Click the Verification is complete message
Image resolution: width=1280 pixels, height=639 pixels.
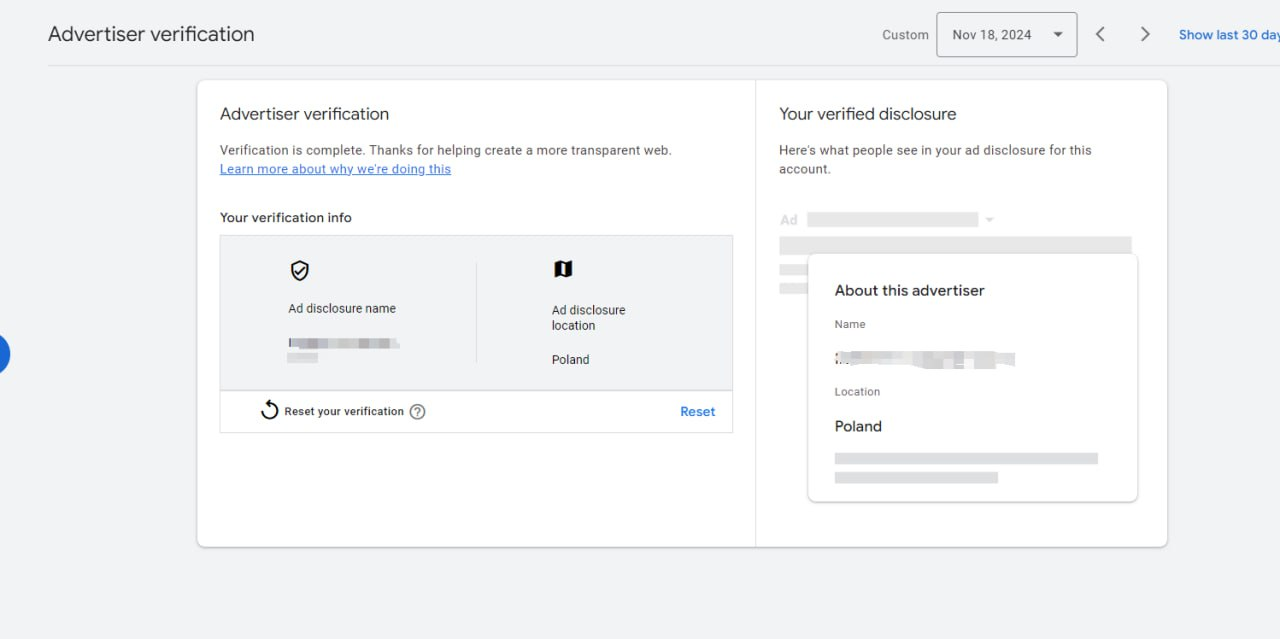click(x=446, y=150)
